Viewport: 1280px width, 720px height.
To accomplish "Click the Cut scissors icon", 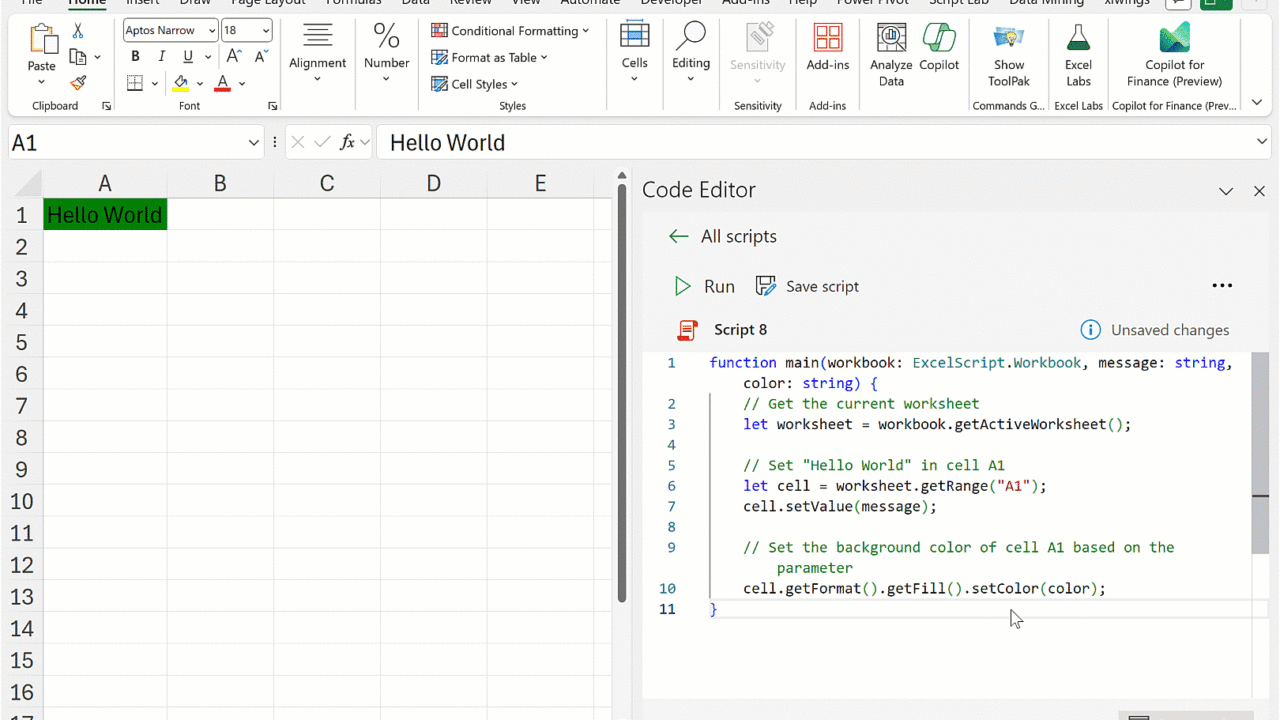I will click(x=77, y=32).
